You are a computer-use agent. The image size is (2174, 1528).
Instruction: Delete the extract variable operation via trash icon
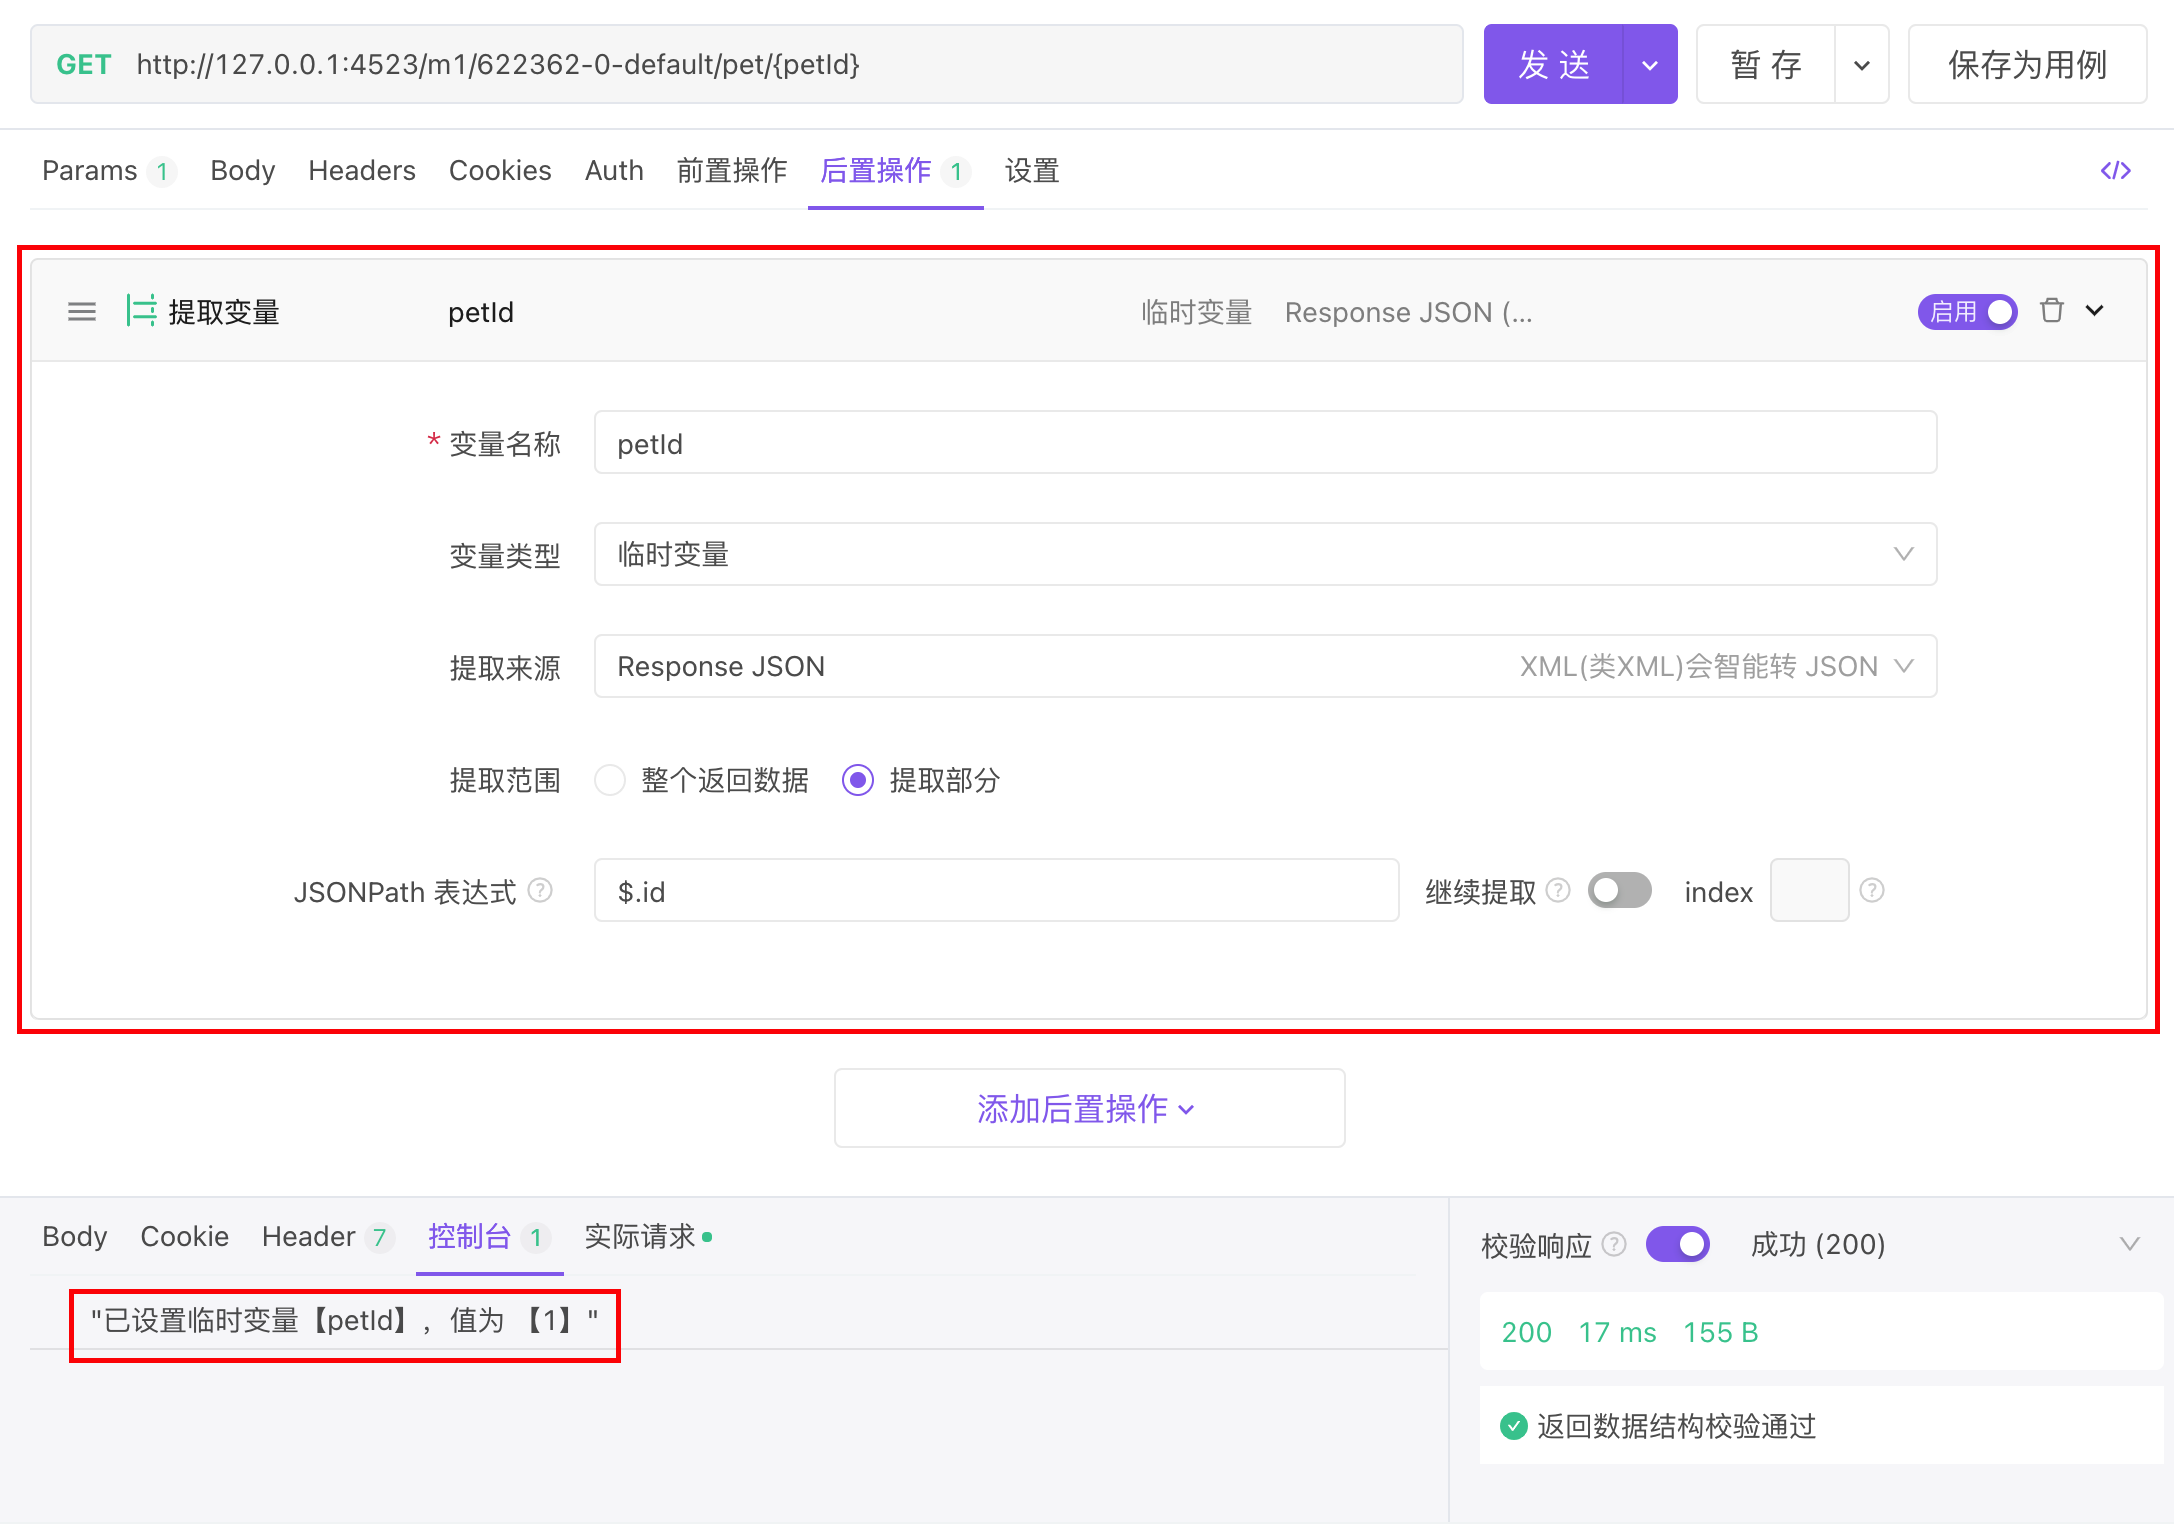[2051, 311]
